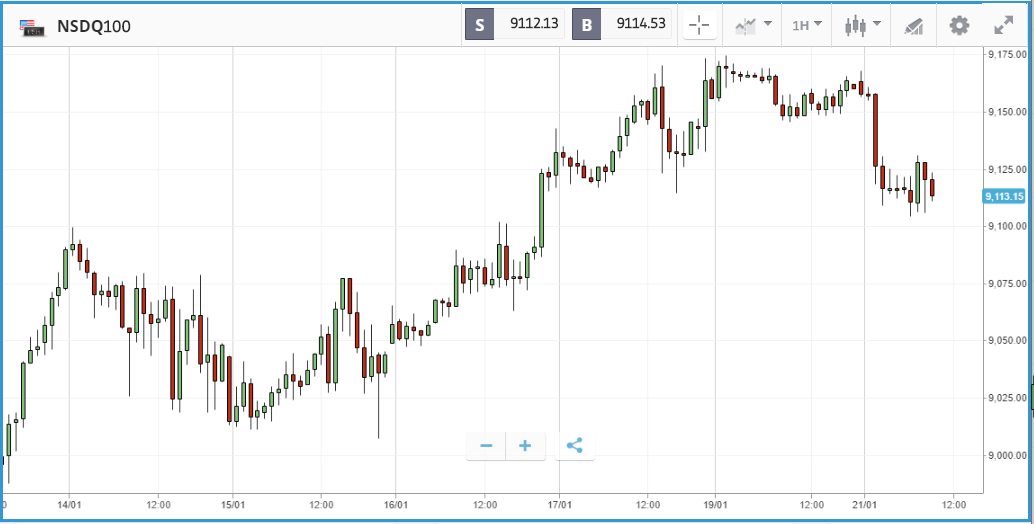Click the 21/01 date marker on the time axis
1034x524 pixels.
[864, 505]
